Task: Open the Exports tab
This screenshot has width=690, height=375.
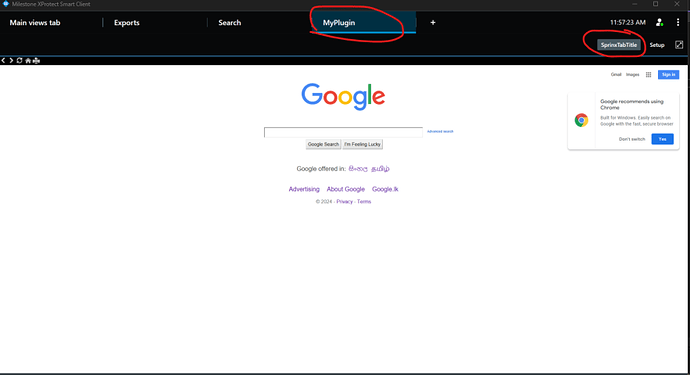Action: click(x=127, y=22)
